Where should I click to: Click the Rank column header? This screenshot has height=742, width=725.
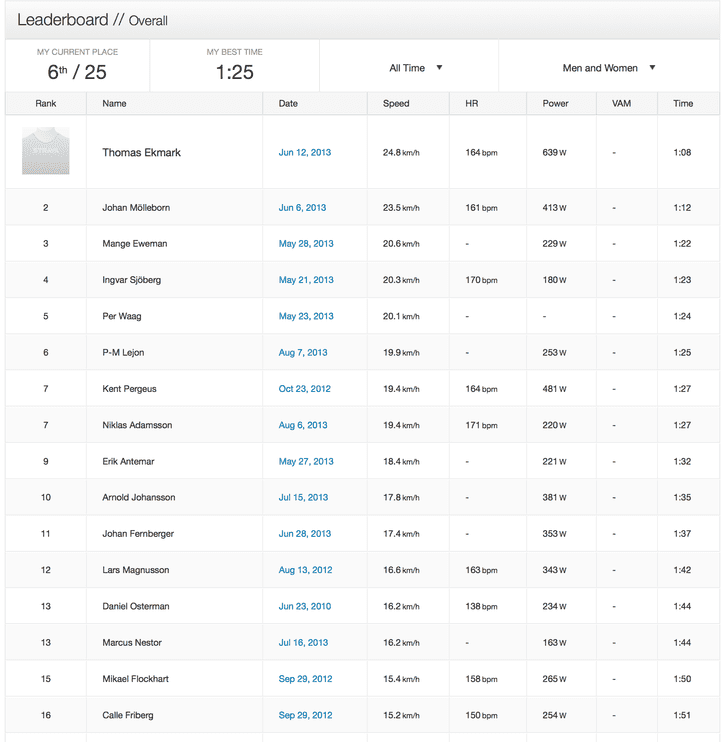pos(45,103)
